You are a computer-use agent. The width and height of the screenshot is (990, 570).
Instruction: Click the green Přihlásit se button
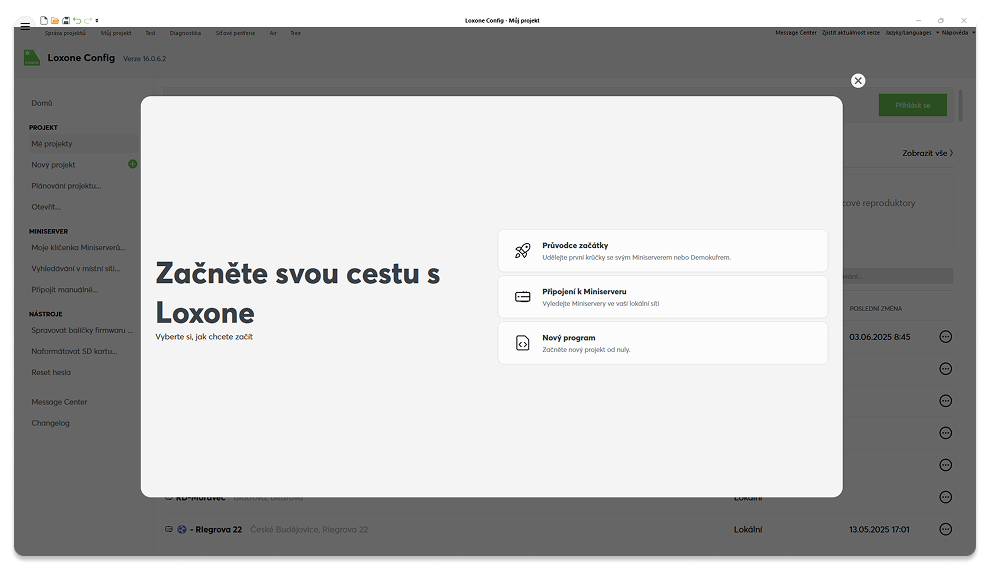click(x=912, y=105)
